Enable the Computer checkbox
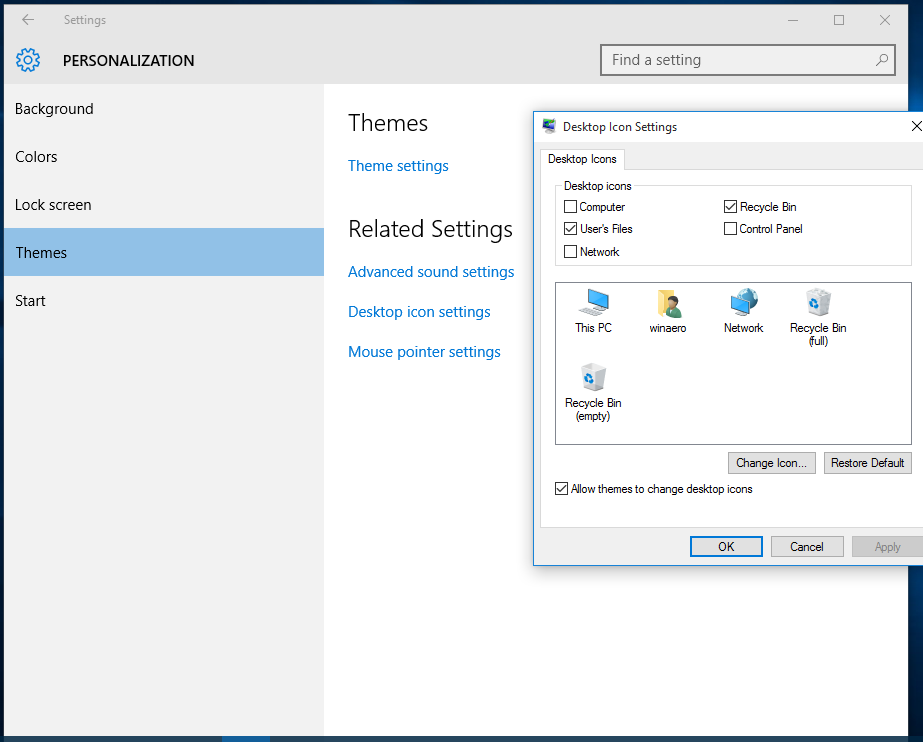The width and height of the screenshot is (923, 742). [x=570, y=207]
